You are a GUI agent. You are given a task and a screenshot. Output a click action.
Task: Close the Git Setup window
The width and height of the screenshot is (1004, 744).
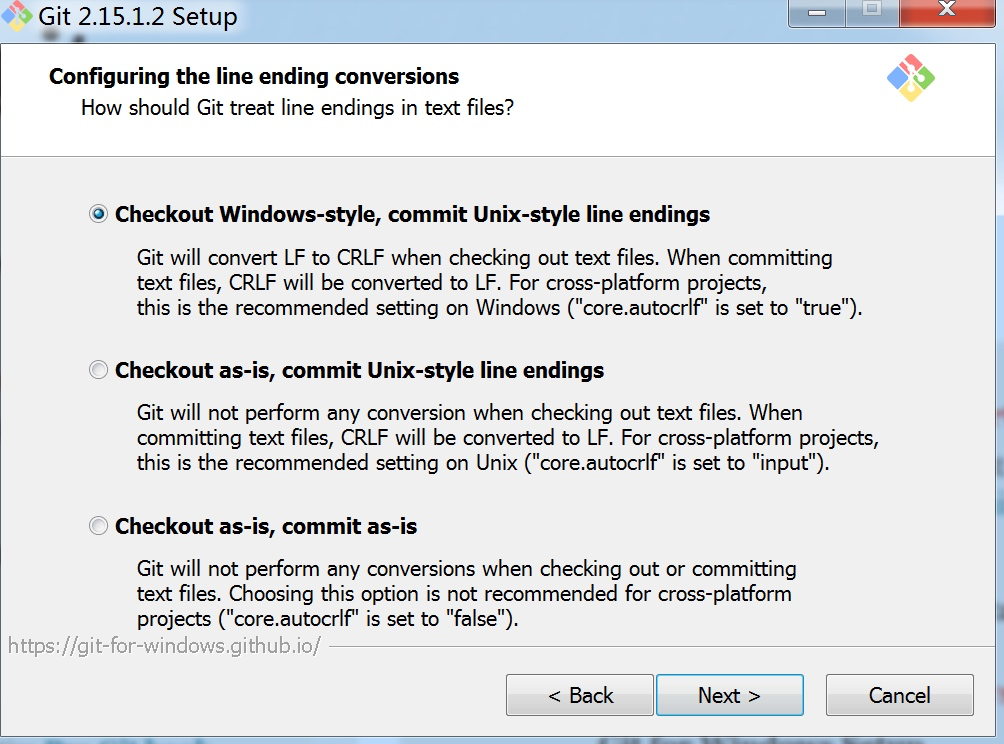947,13
